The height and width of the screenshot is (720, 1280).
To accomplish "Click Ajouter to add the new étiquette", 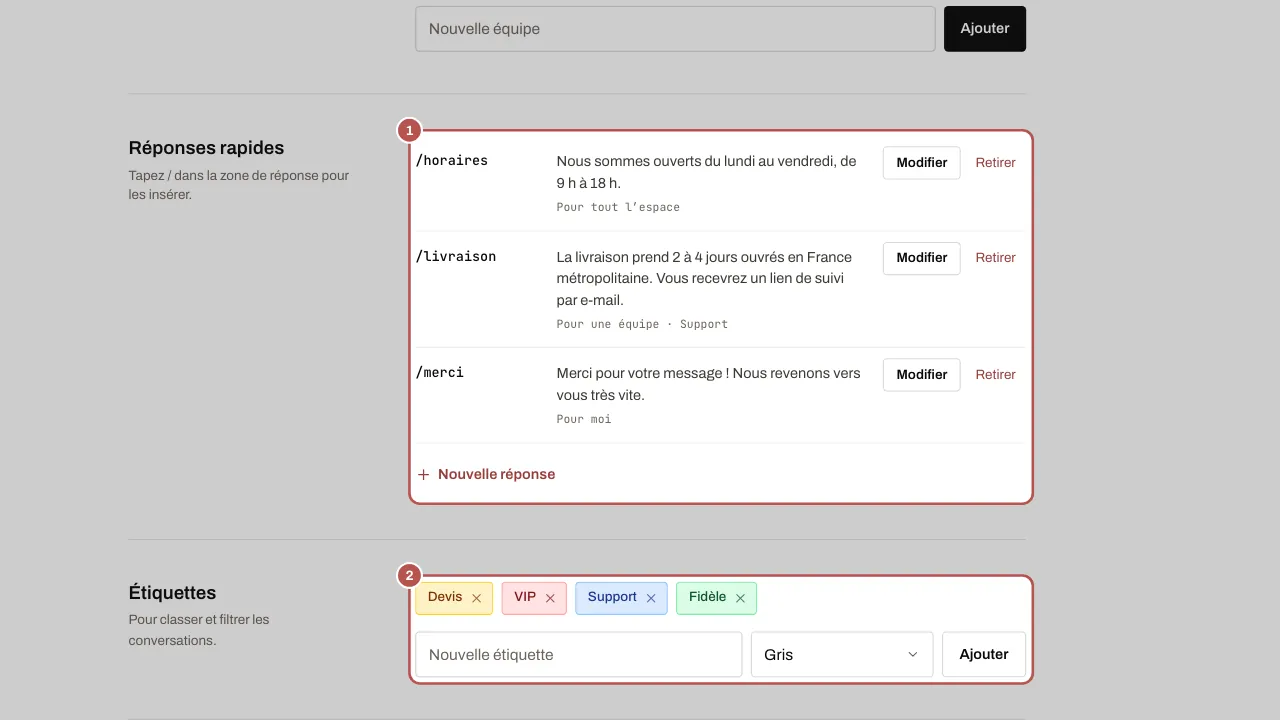I will coord(984,654).
